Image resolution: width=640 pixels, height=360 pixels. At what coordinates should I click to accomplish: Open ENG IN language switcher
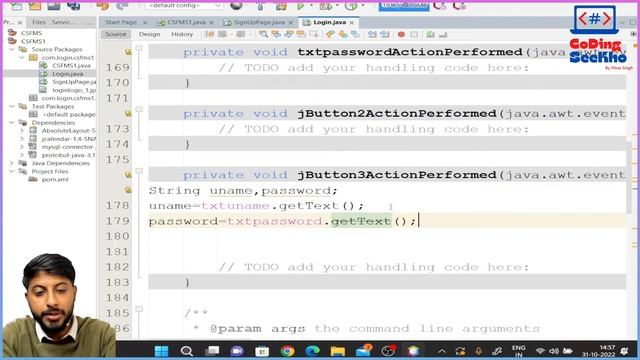pos(518,351)
